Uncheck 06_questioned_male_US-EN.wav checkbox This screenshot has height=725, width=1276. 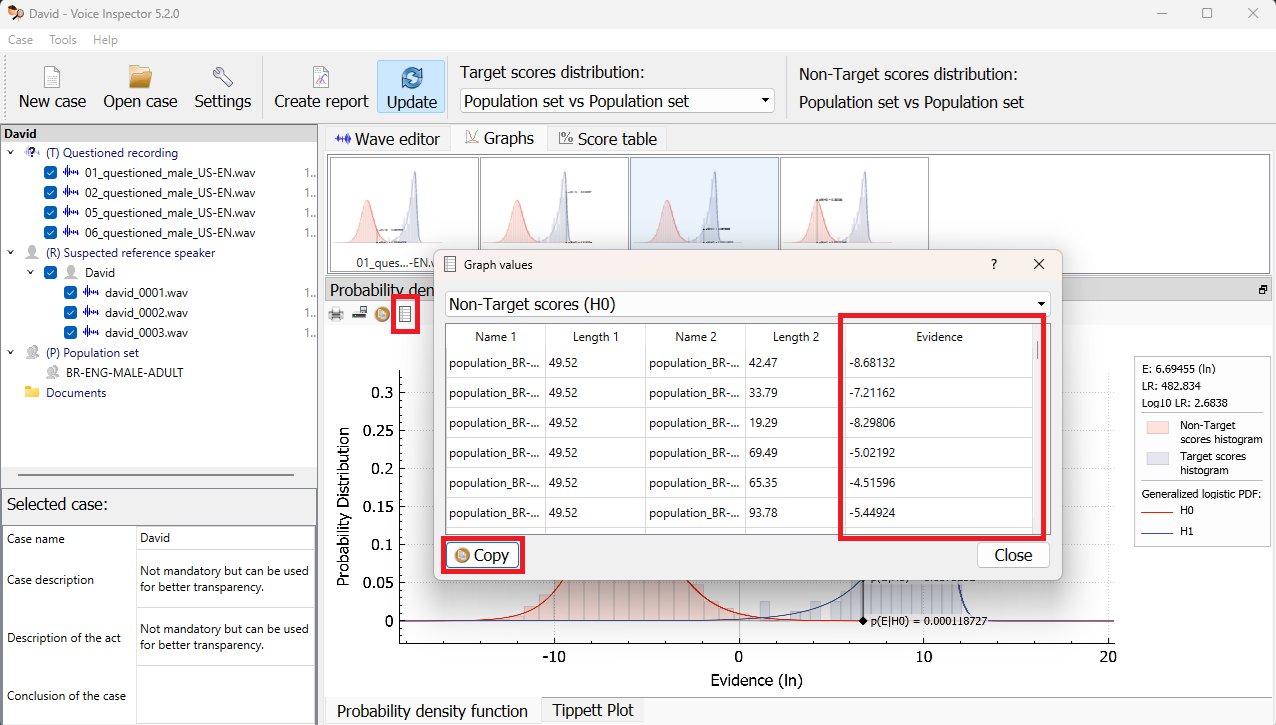(x=51, y=233)
